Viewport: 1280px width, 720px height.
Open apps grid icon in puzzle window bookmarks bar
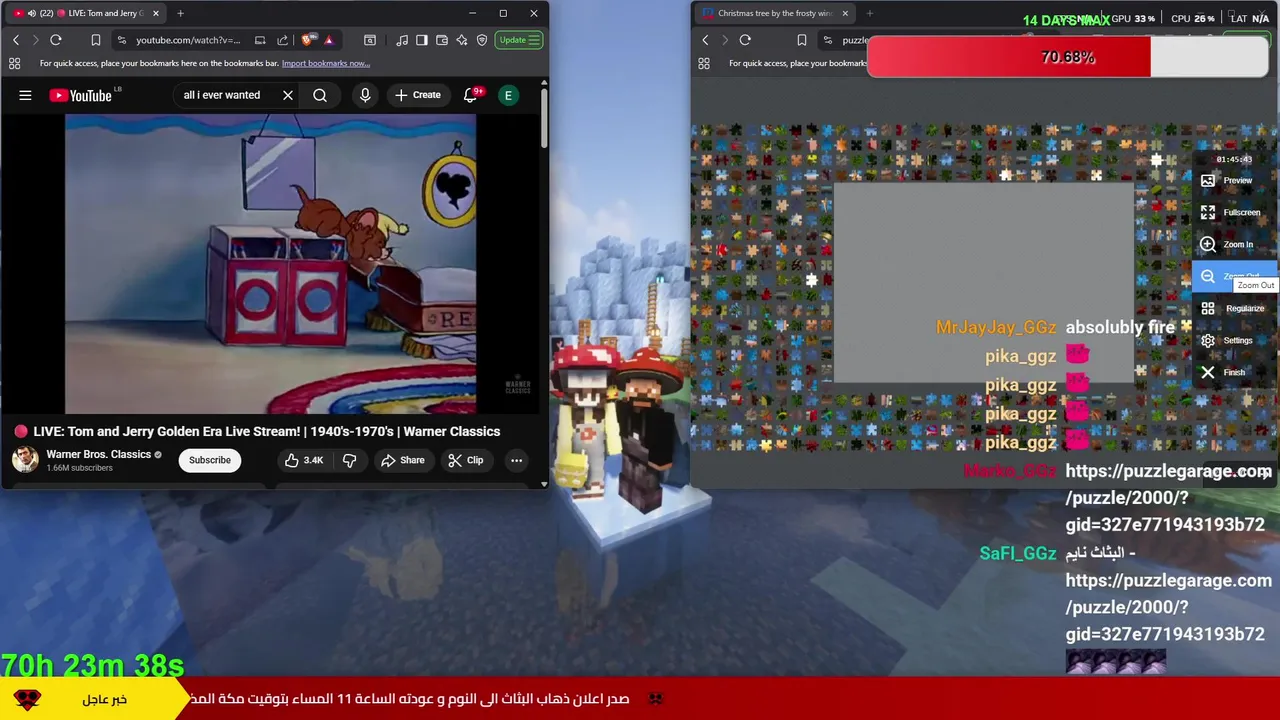704,63
